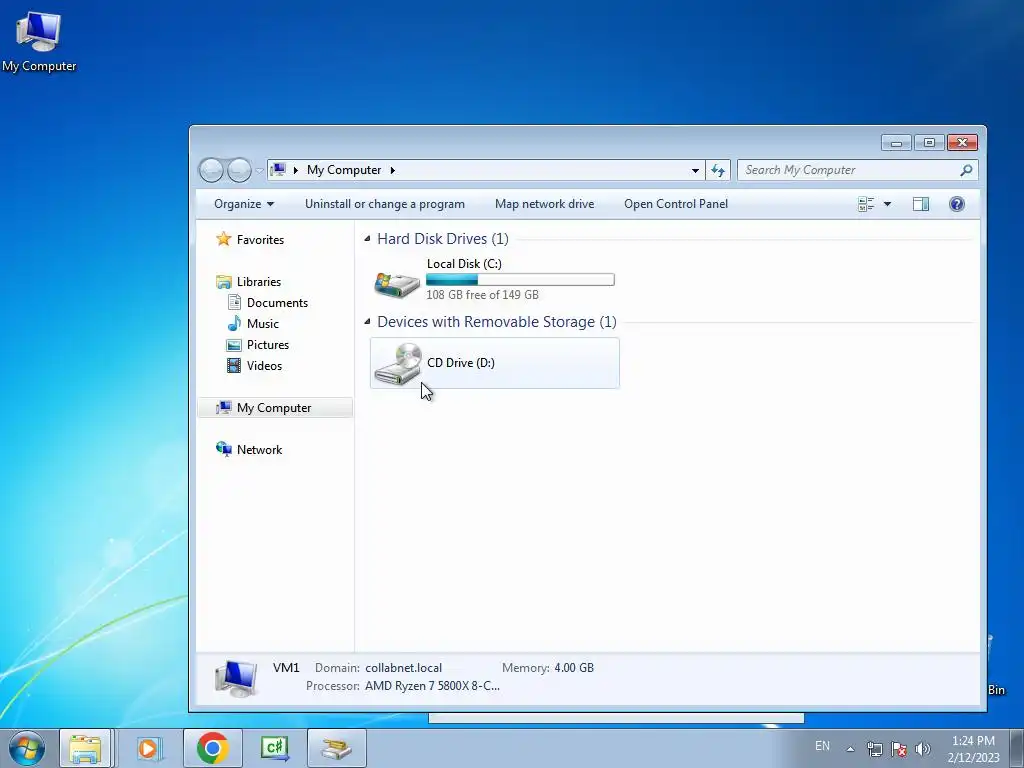Select the CD Drive (D:) disc icon
1024x768 pixels.
tap(398, 364)
